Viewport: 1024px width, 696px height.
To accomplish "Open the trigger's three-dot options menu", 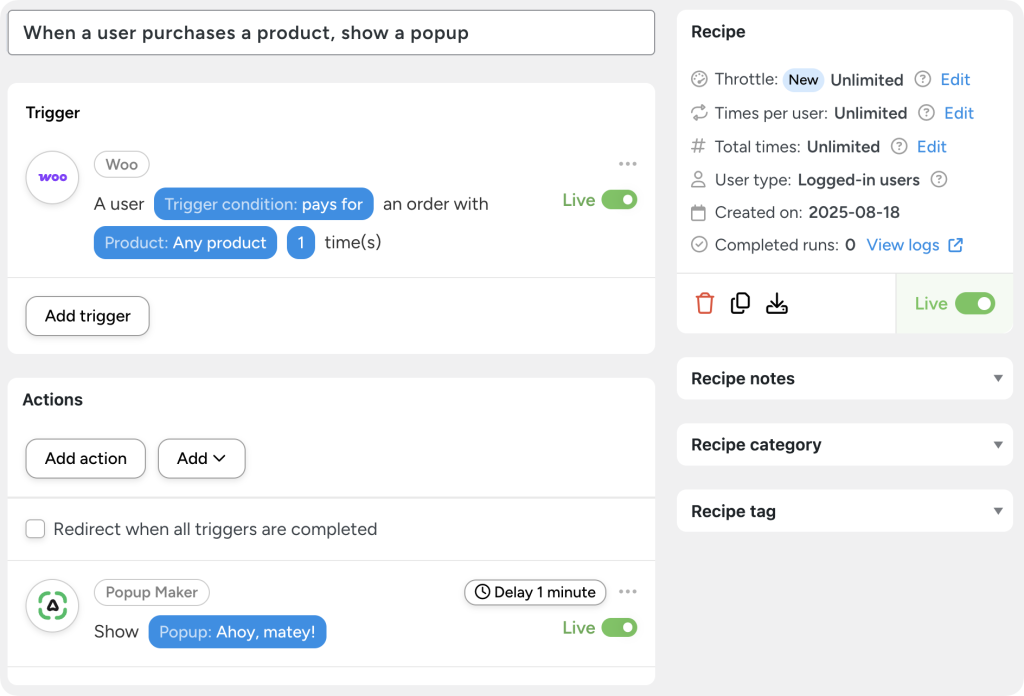I will [x=628, y=163].
